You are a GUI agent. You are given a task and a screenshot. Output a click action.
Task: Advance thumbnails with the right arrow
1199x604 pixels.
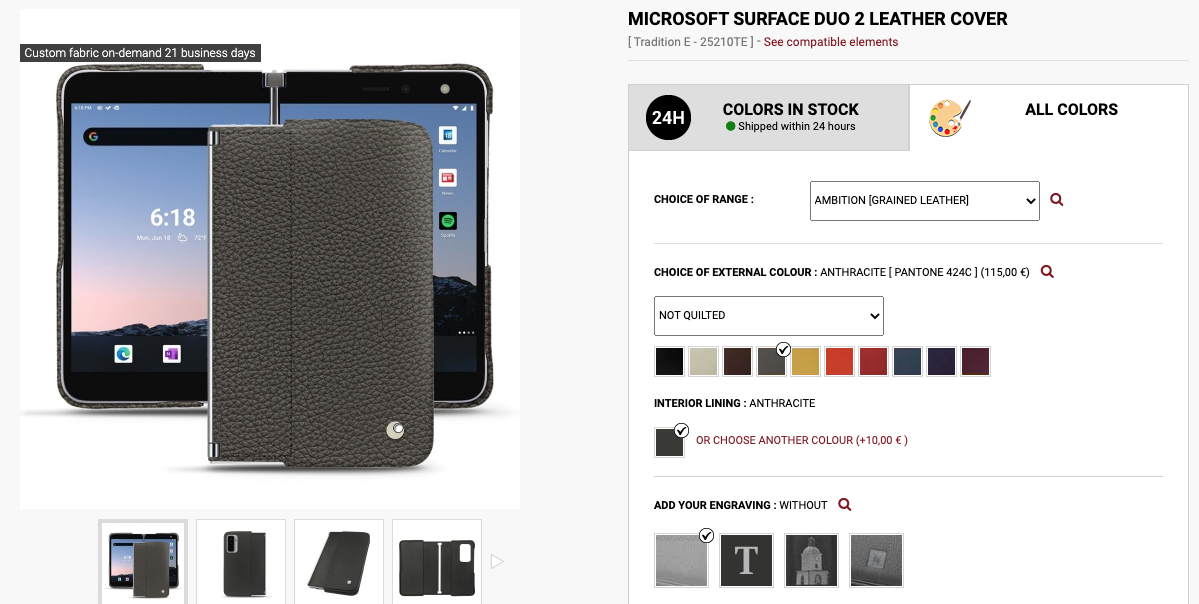497,562
